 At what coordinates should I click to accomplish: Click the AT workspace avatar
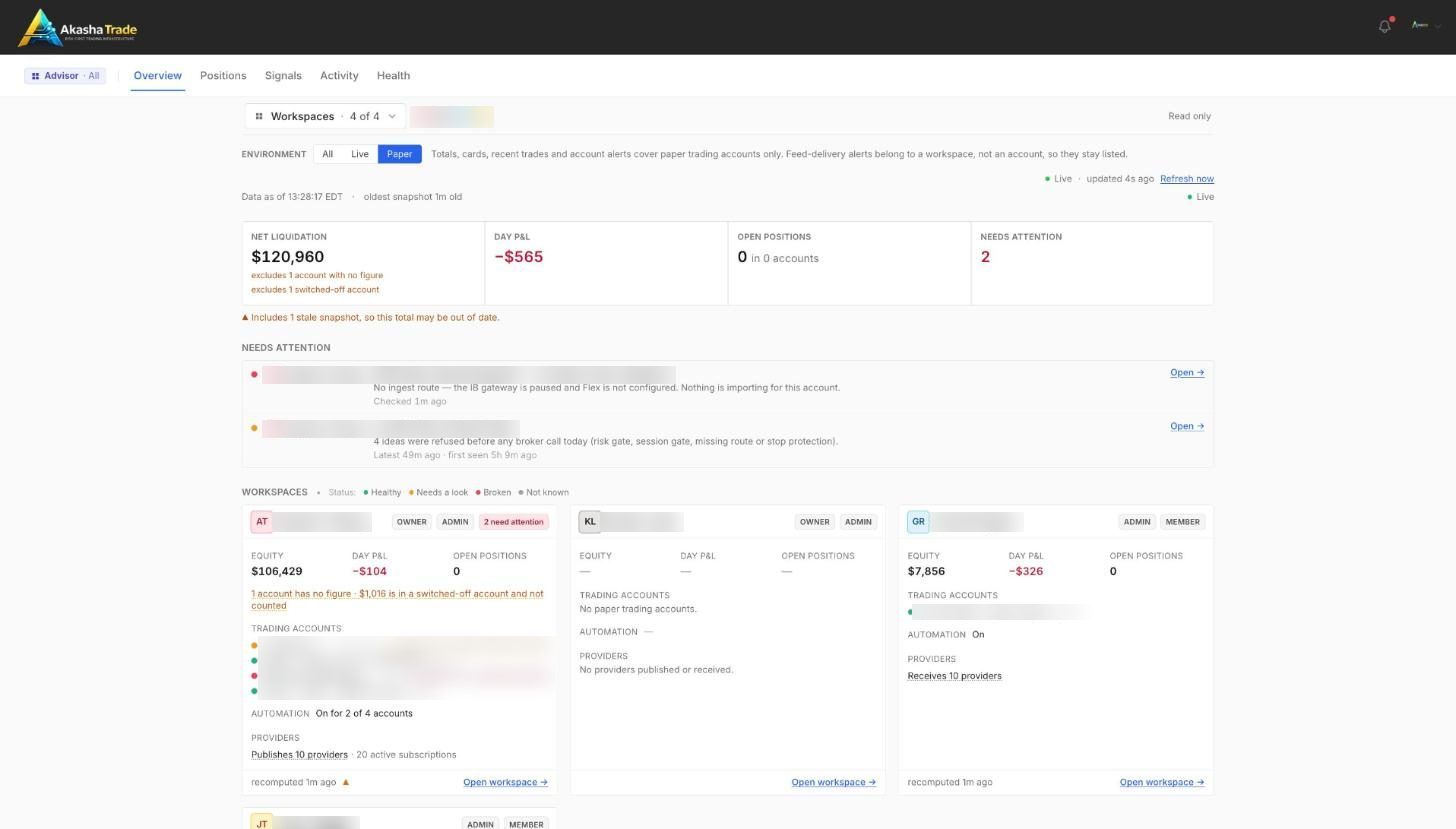point(262,522)
